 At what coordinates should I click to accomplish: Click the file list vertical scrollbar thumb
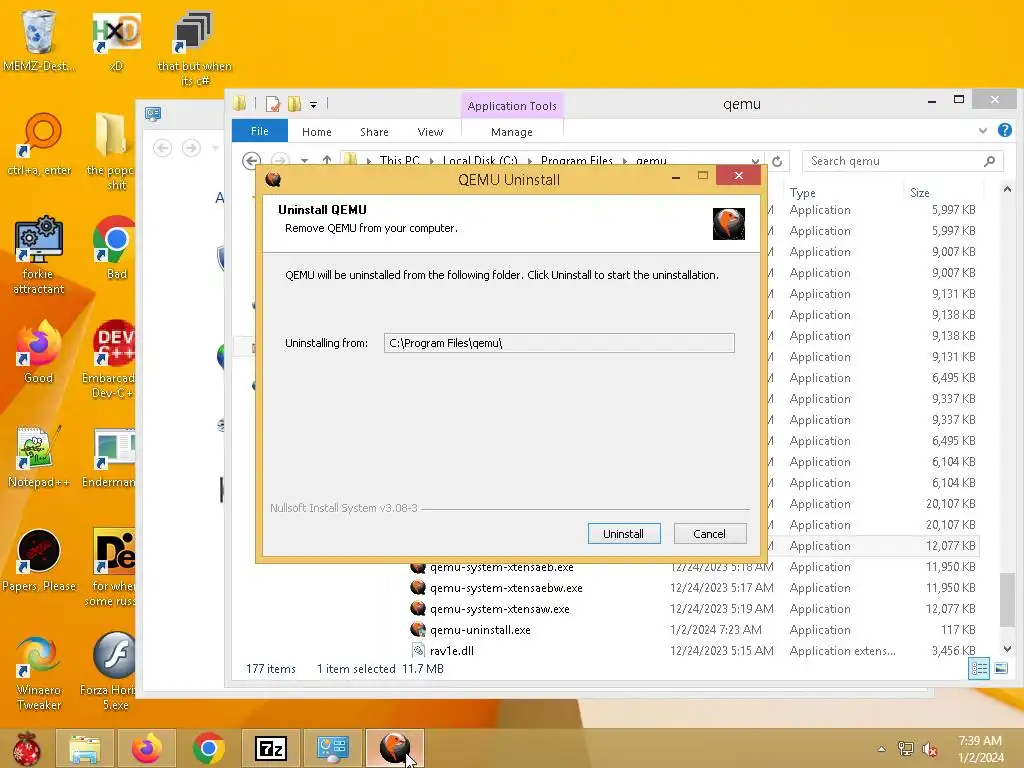click(x=1007, y=600)
